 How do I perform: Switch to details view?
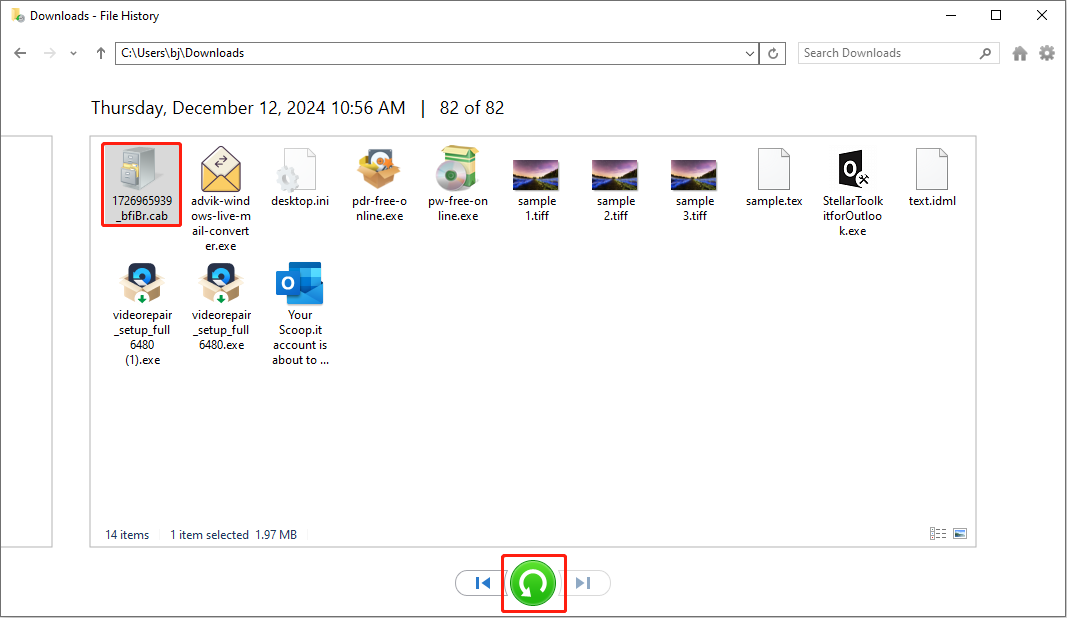[x=938, y=534]
